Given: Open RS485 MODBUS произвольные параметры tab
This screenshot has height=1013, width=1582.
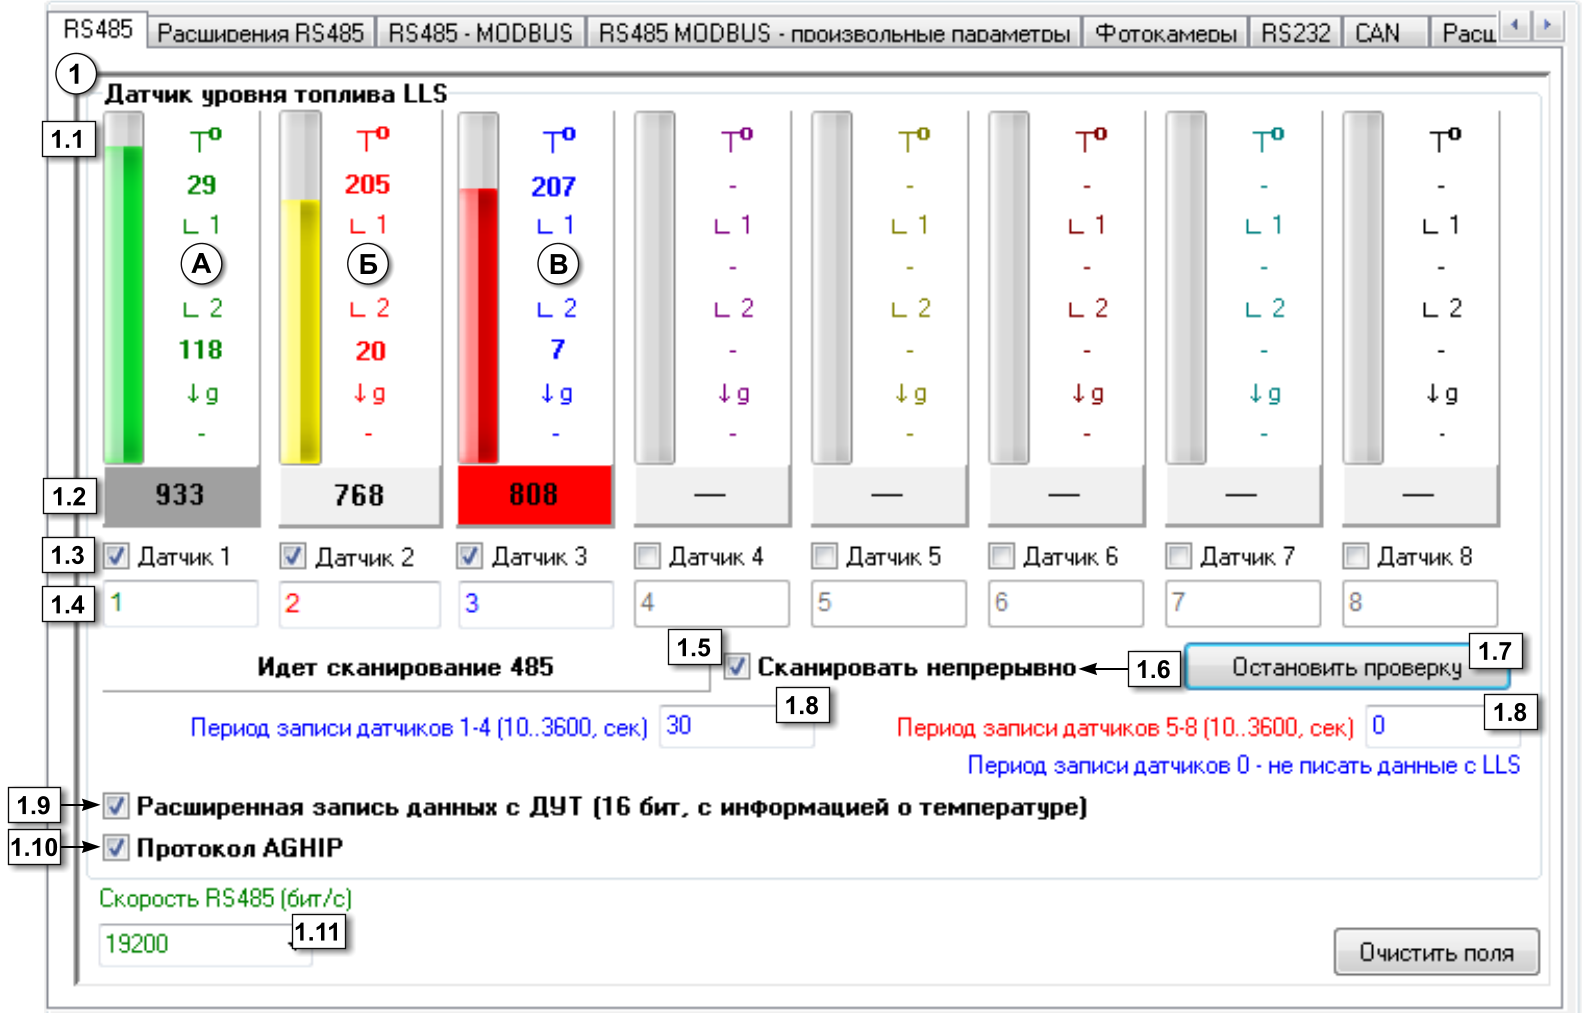Looking at the screenshot, I should pos(834,33).
